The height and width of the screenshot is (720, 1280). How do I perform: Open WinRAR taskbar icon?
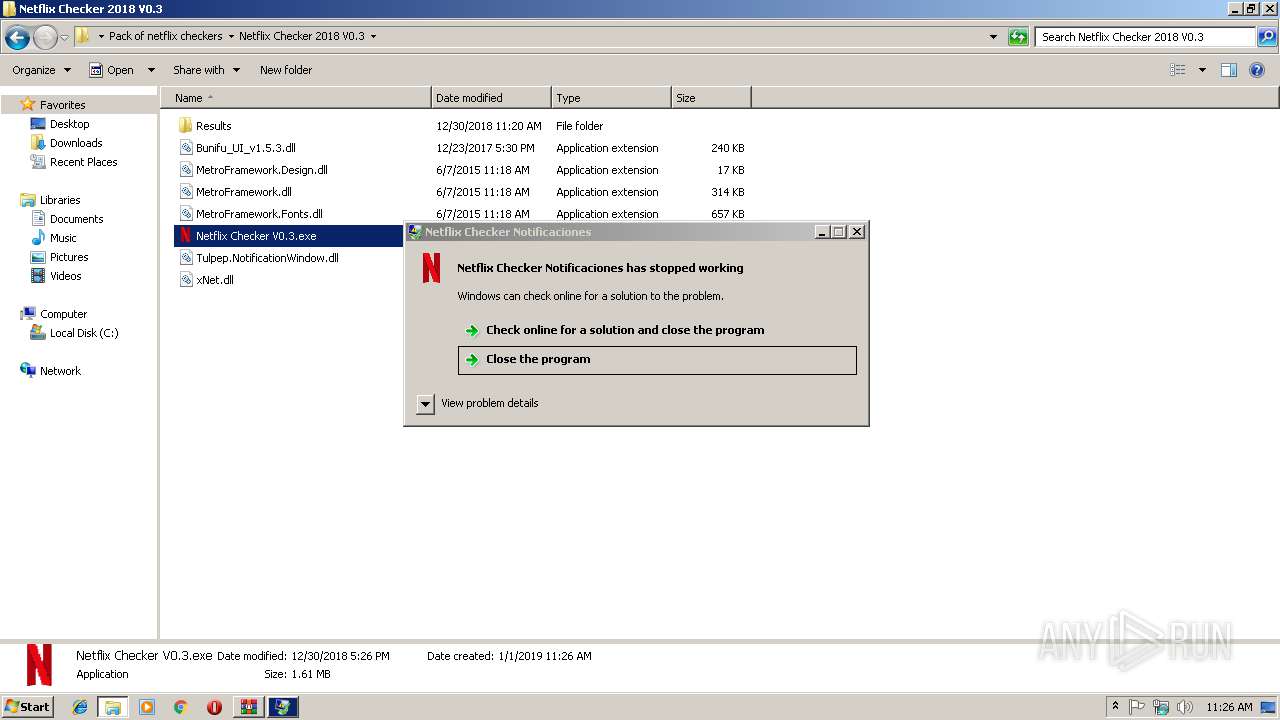click(249, 707)
